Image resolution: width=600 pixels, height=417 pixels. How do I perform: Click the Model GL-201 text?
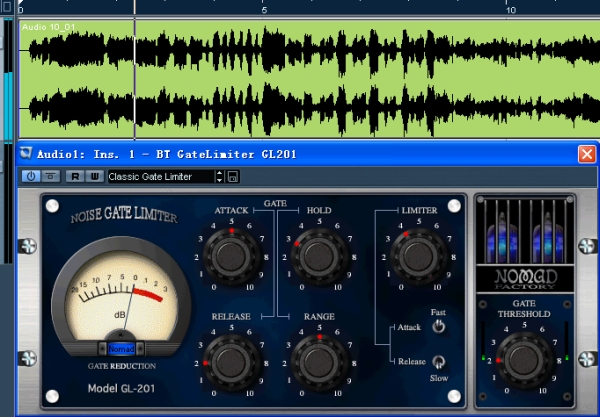(121, 388)
